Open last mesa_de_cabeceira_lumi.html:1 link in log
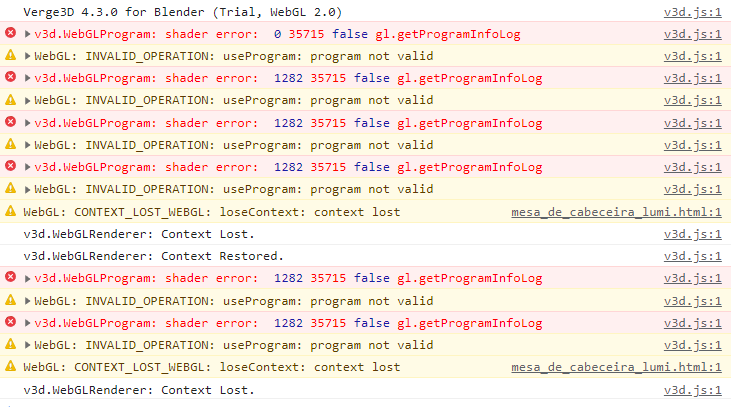The height and width of the screenshot is (407, 731). coord(616,367)
